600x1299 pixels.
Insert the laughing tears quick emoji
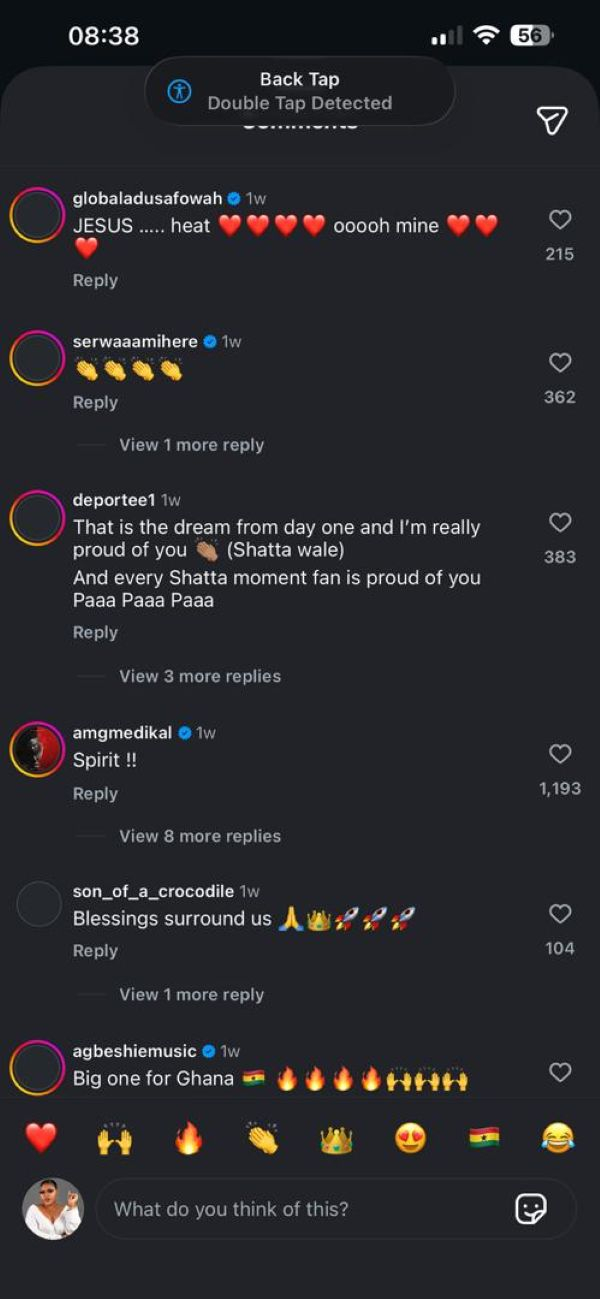(558, 1138)
